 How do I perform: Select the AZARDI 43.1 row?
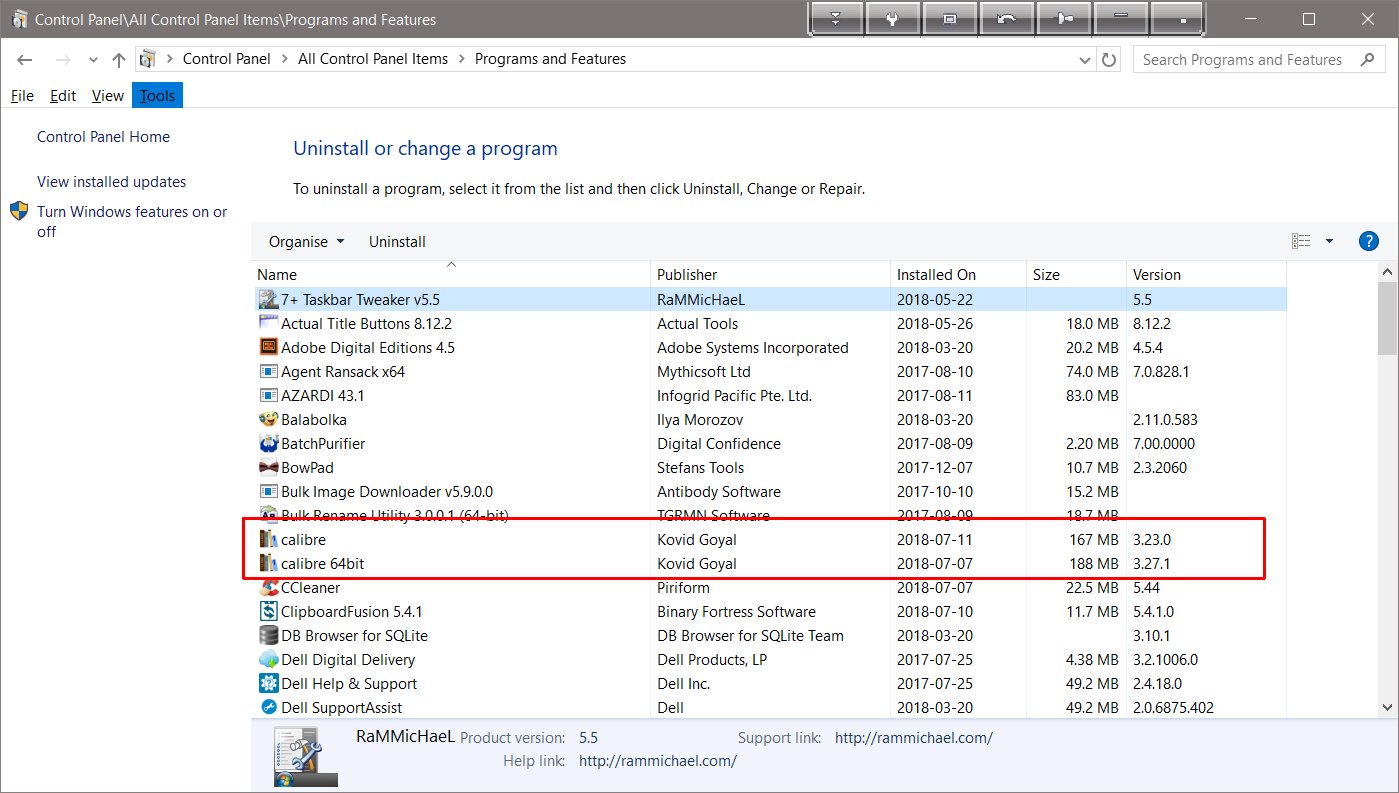(x=769, y=395)
